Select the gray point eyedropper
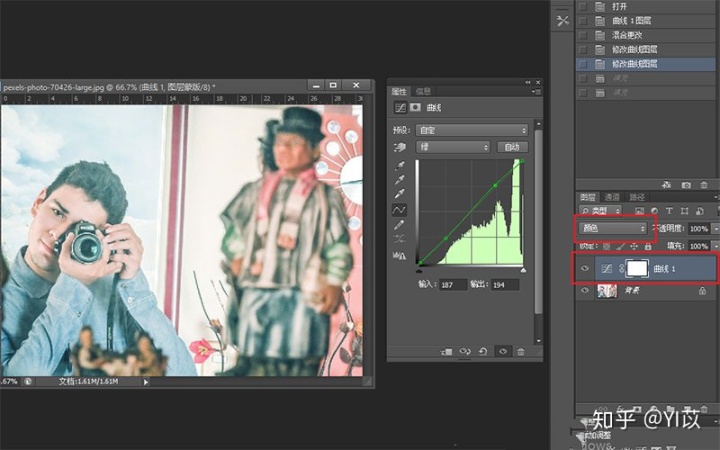Screen dimensions: 720x450 pyautogui.click(x=399, y=180)
